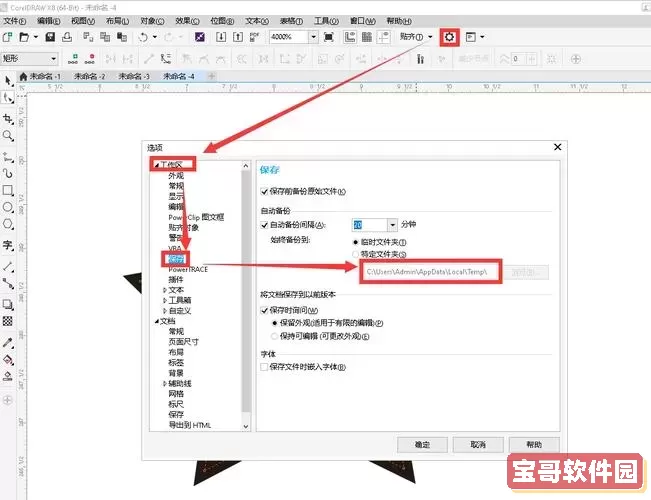Select 导出到 HTML in options tree
The height and width of the screenshot is (500, 651).
[x=190, y=425]
